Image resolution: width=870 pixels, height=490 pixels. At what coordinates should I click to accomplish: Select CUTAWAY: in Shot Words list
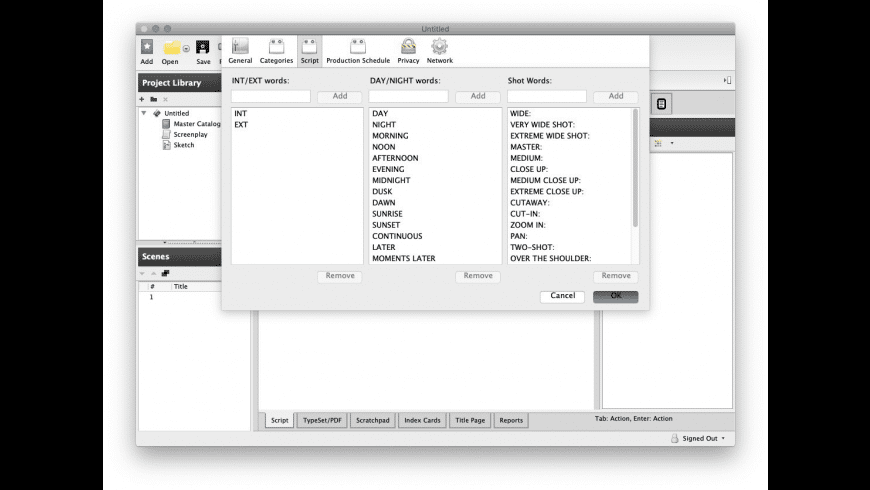[x=530, y=202]
